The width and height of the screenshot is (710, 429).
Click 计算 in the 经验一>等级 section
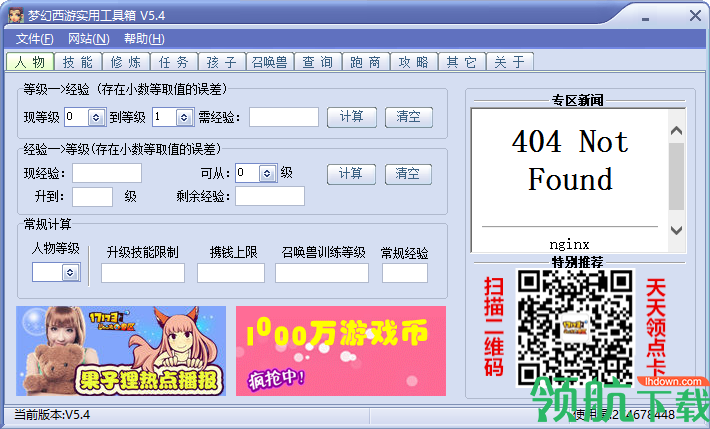[x=351, y=174]
